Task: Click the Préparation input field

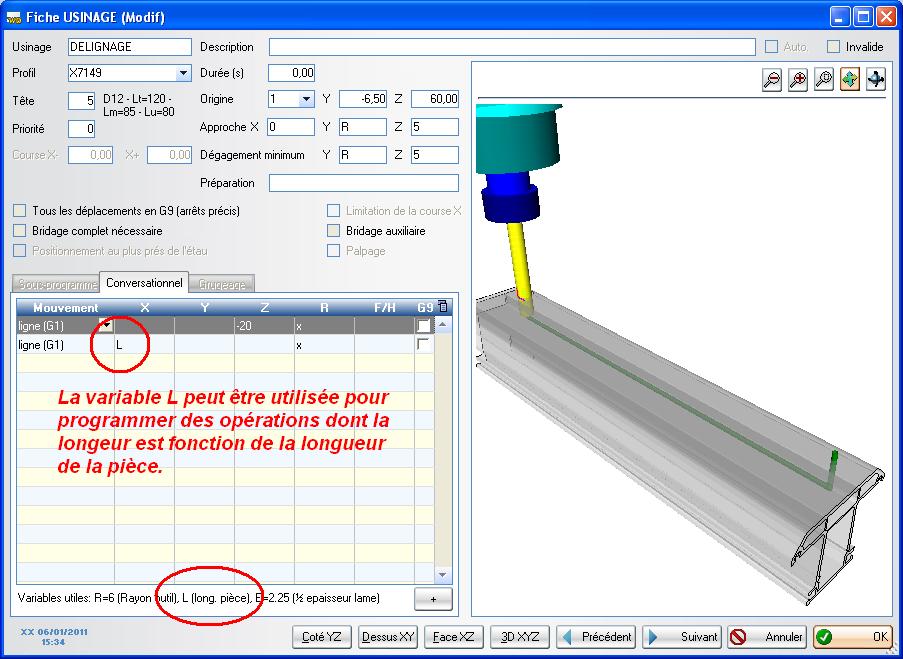Action: tap(364, 183)
